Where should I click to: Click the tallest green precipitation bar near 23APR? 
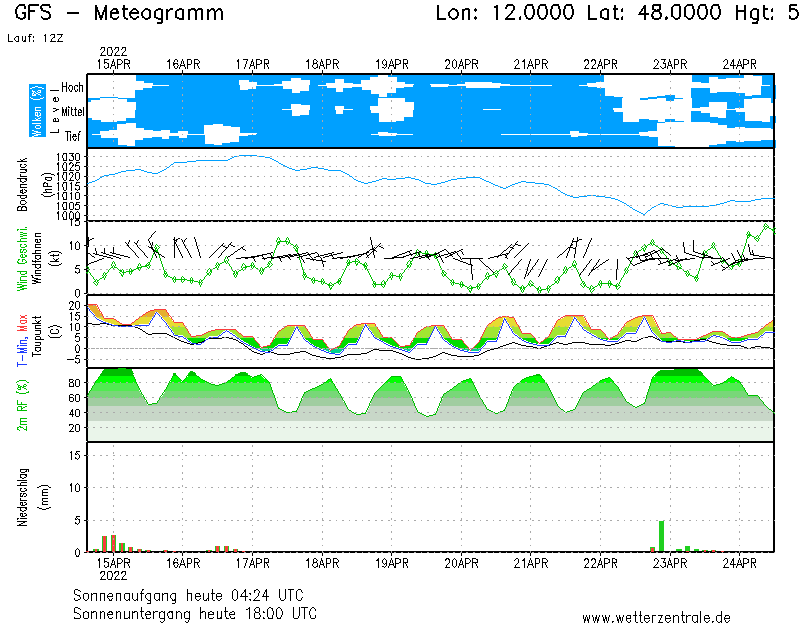tap(661, 536)
